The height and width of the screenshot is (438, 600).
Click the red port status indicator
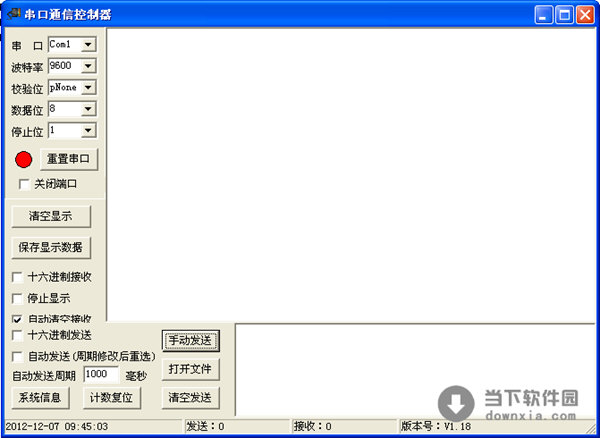[x=24, y=159]
